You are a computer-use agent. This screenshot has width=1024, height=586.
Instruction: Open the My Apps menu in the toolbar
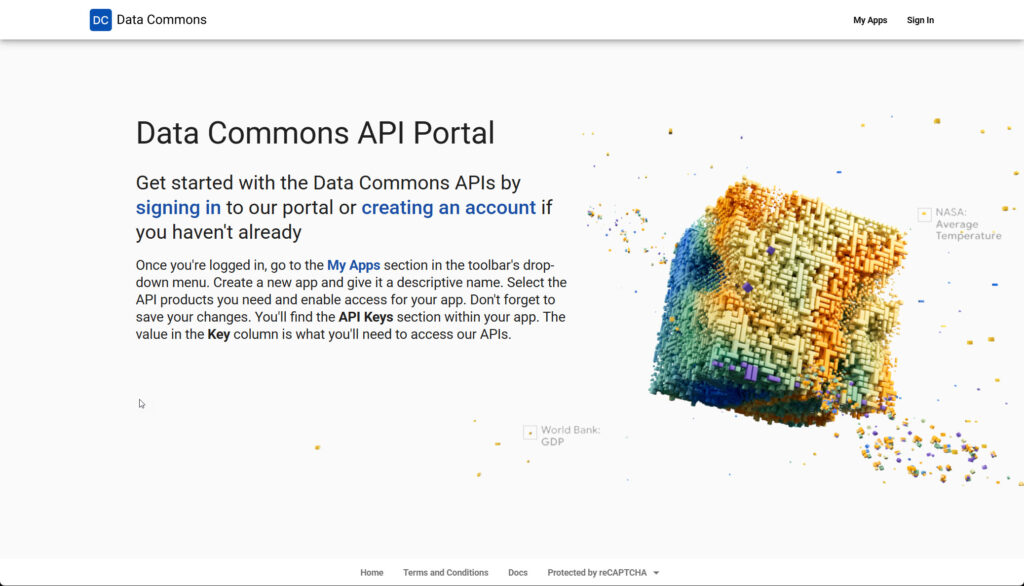click(869, 19)
